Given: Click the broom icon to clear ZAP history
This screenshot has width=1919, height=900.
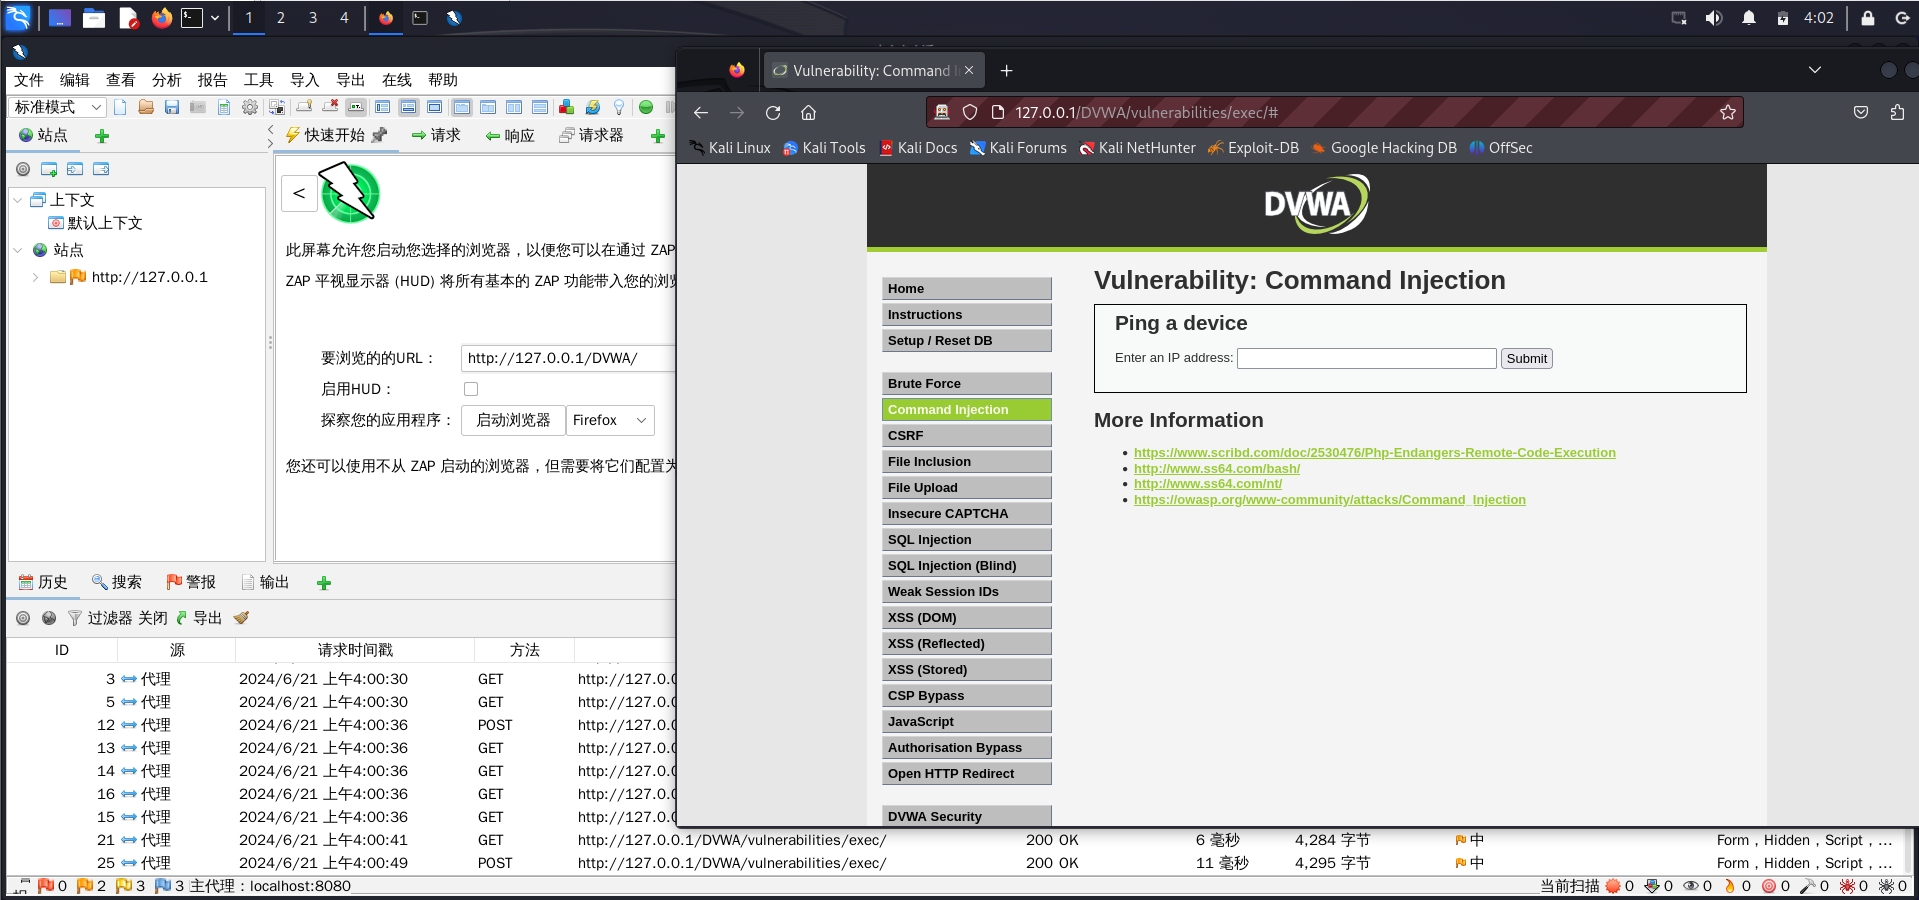Looking at the screenshot, I should click(x=241, y=618).
